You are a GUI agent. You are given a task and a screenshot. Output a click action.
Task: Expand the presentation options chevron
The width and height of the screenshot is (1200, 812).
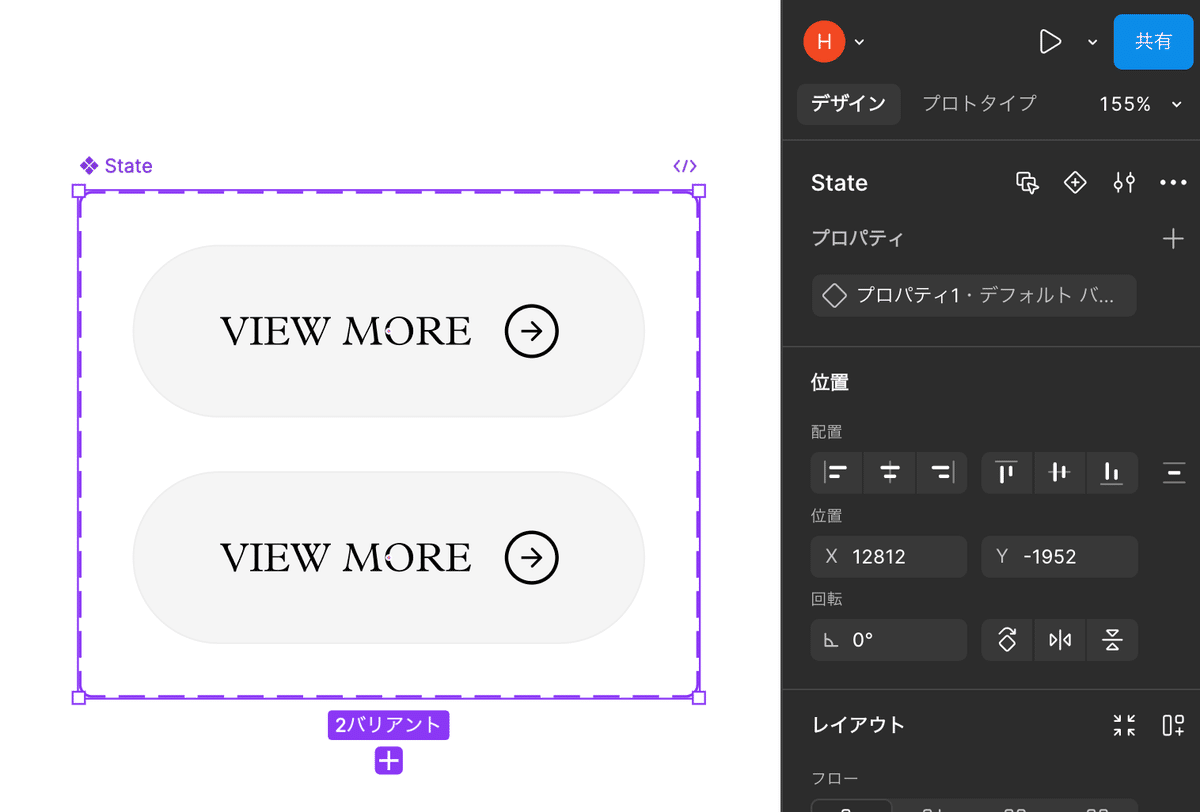pos(1092,42)
